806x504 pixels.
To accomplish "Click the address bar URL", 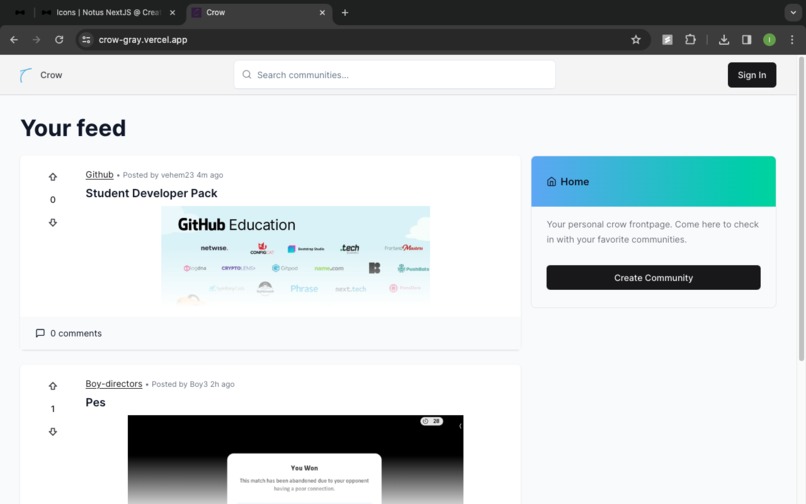I will click(x=143, y=40).
